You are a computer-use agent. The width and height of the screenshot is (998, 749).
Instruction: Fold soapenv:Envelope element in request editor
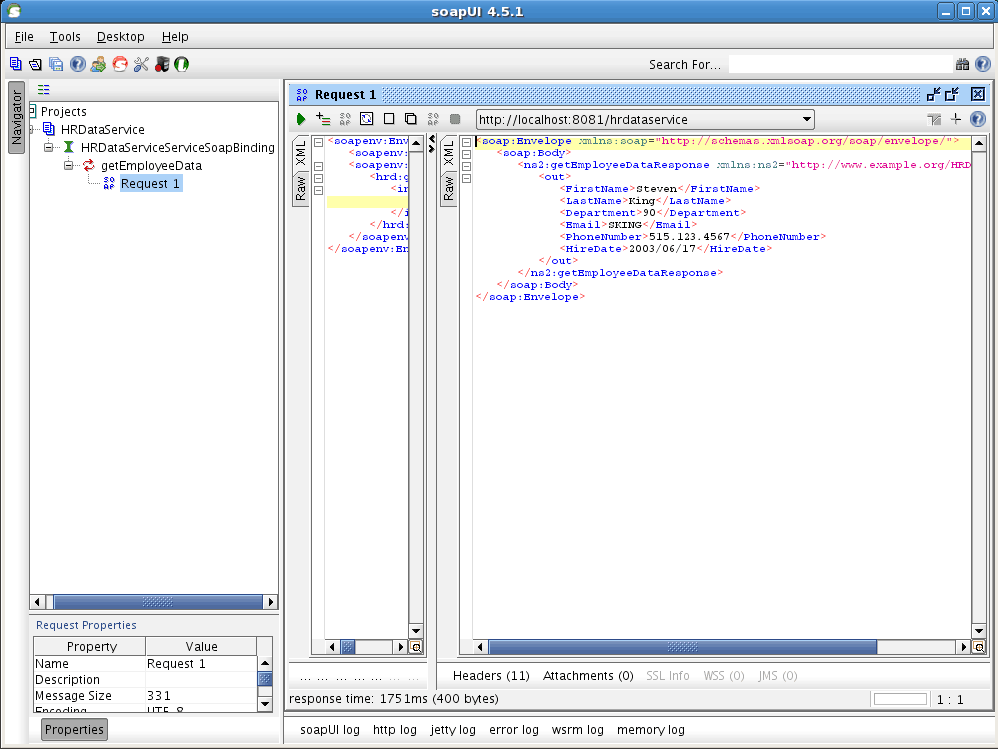(x=319, y=142)
